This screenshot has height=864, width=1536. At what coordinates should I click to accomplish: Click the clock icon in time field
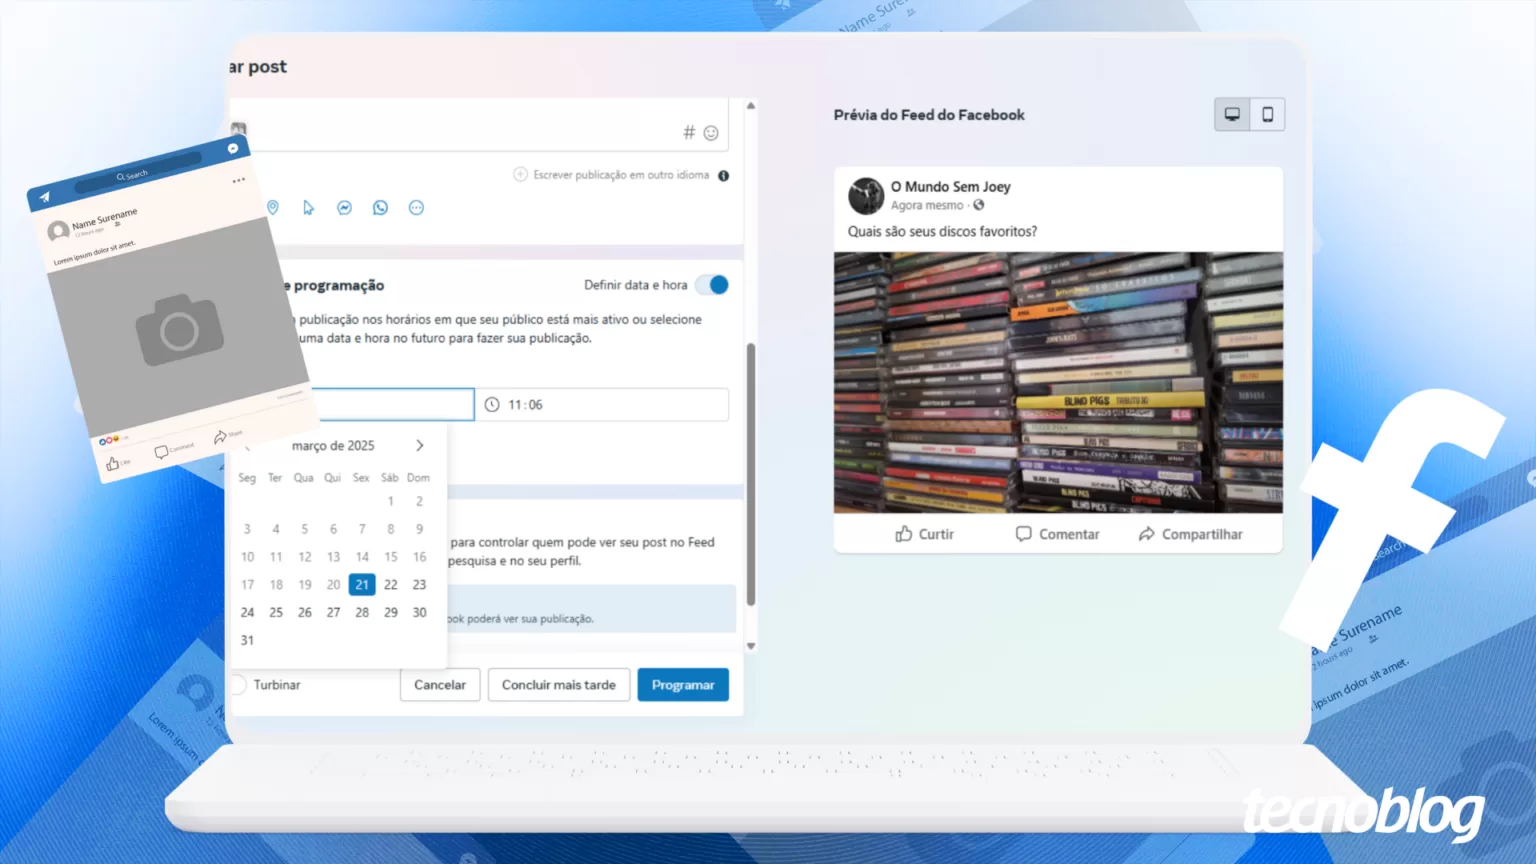(x=492, y=404)
